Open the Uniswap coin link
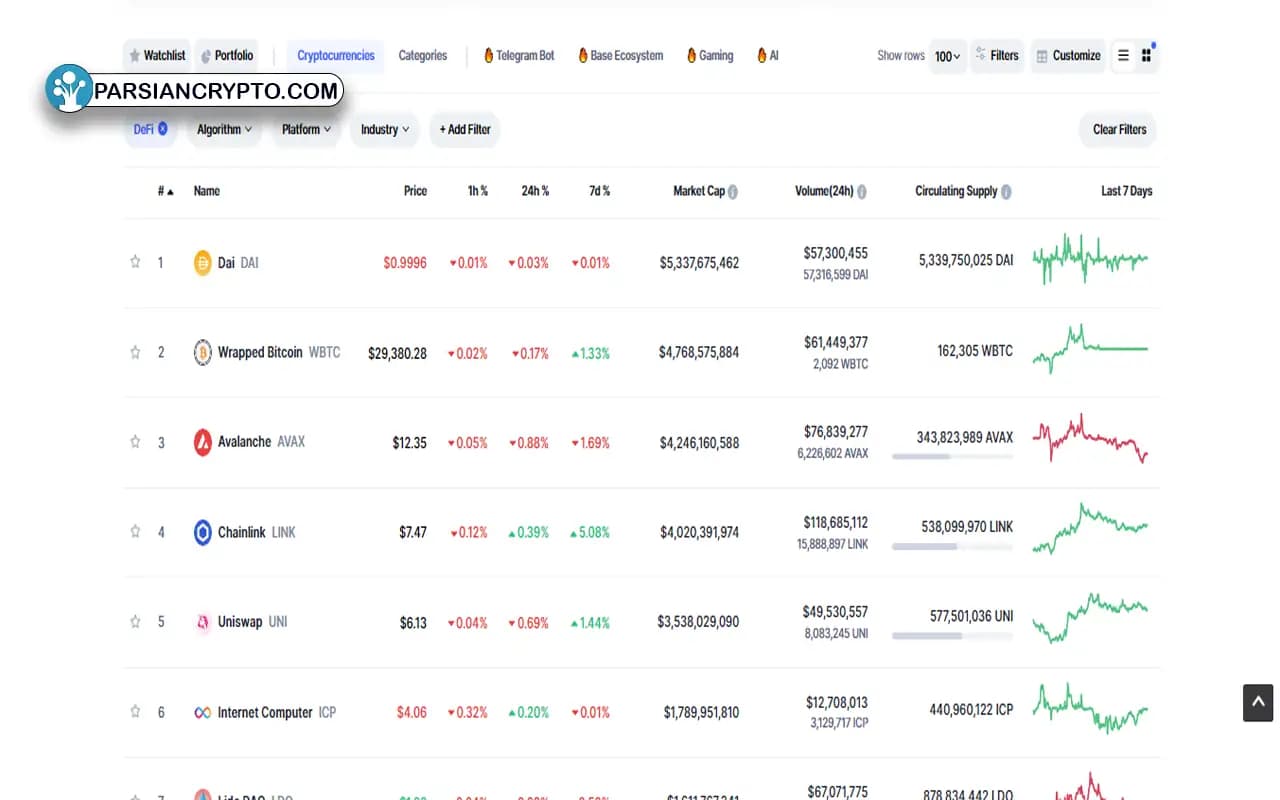This screenshot has width=1280, height=800. click(253, 622)
